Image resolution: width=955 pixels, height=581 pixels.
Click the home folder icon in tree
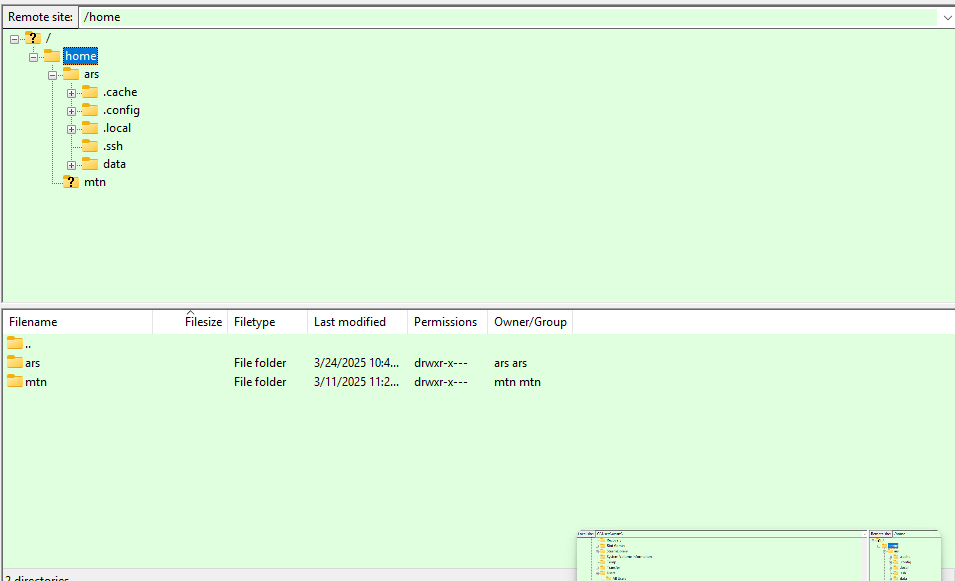click(x=52, y=56)
